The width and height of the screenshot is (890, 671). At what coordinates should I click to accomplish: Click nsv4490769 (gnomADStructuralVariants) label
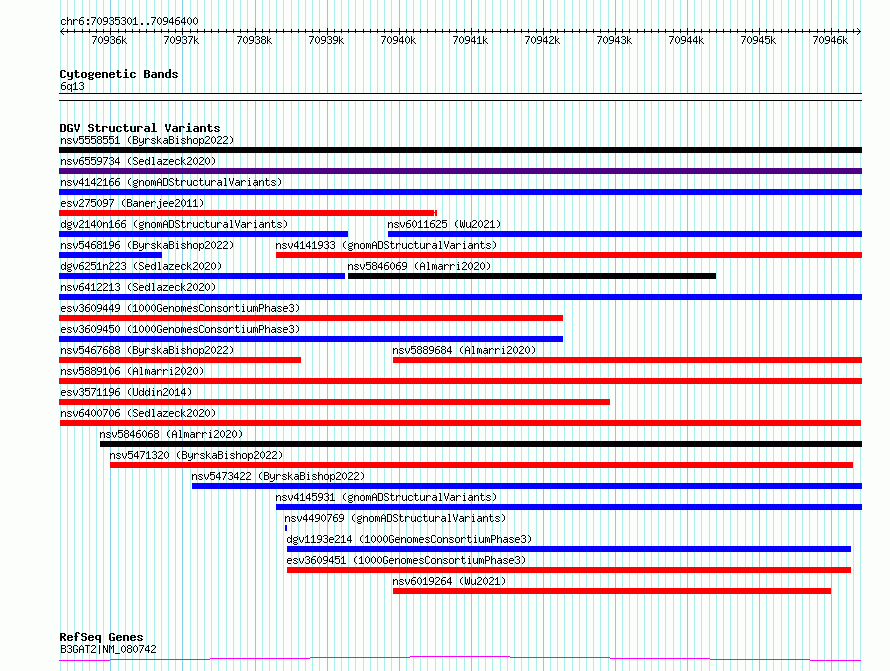click(x=395, y=518)
